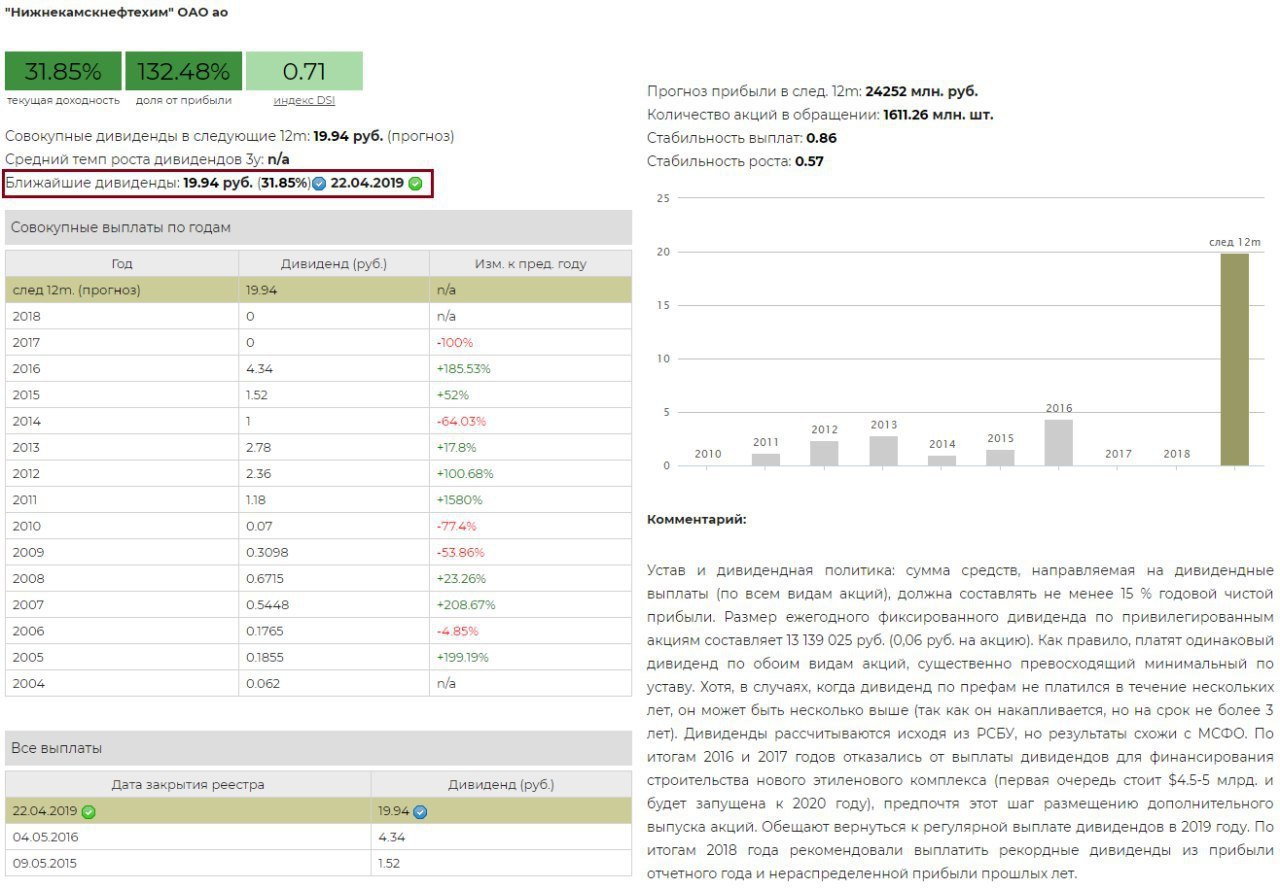Click the -64.03% change for 2014
The width and height of the screenshot is (1280, 889).
[x=461, y=421]
